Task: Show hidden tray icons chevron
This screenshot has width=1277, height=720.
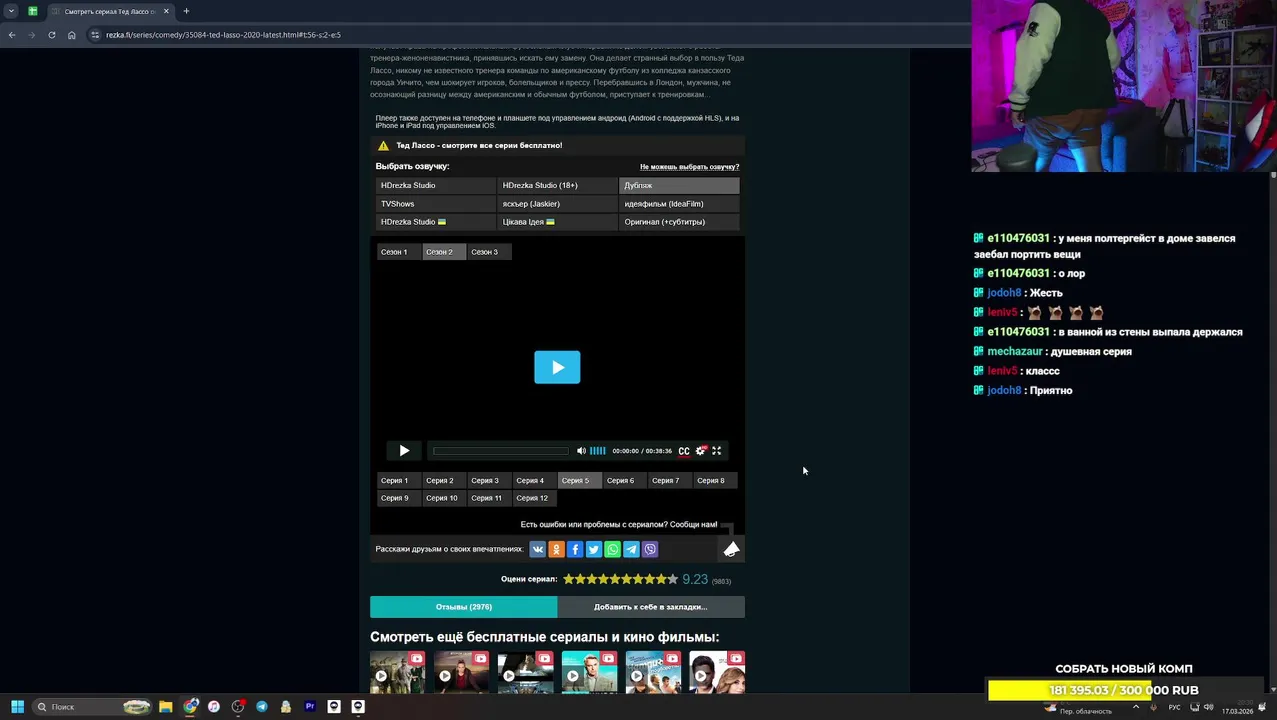Action: pos(1137,707)
